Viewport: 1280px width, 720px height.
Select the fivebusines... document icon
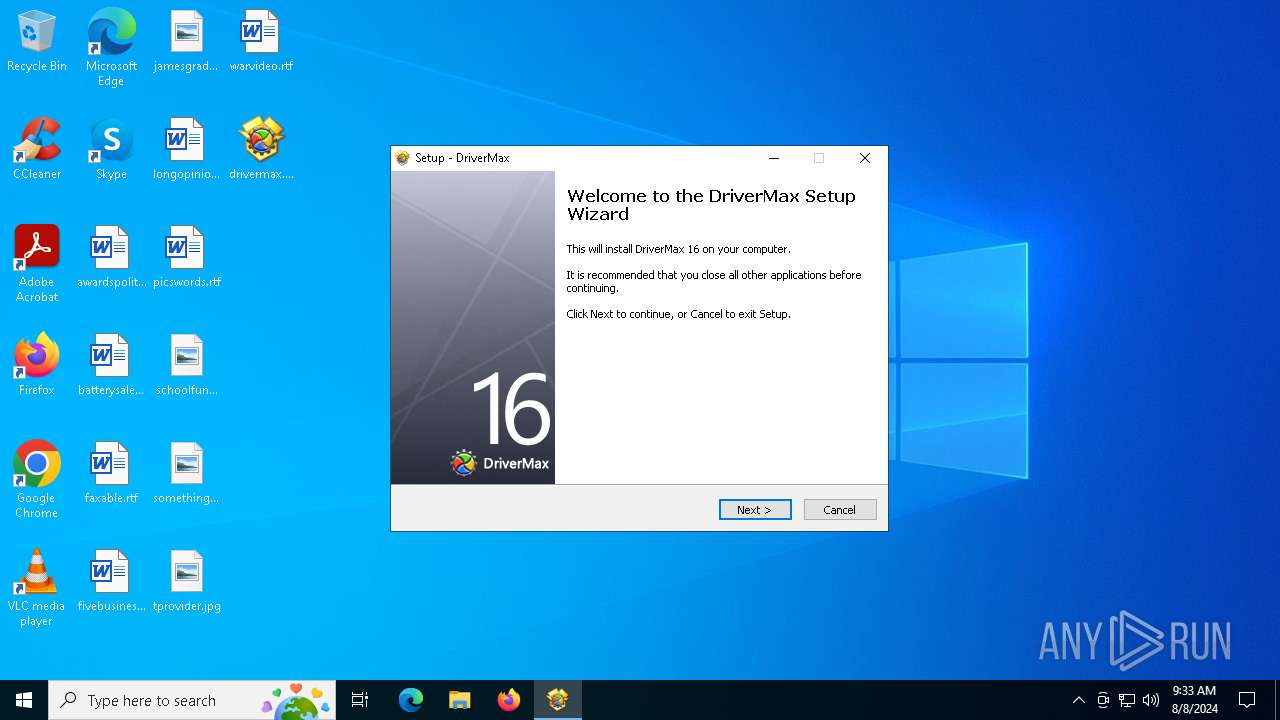(x=111, y=582)
